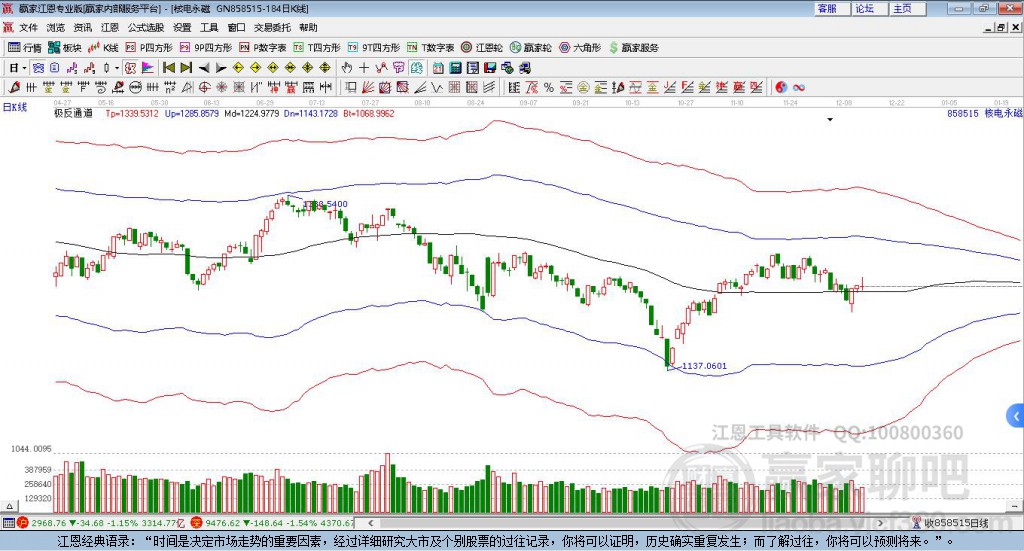Open the 9T四方形 tool

[374, 48]
